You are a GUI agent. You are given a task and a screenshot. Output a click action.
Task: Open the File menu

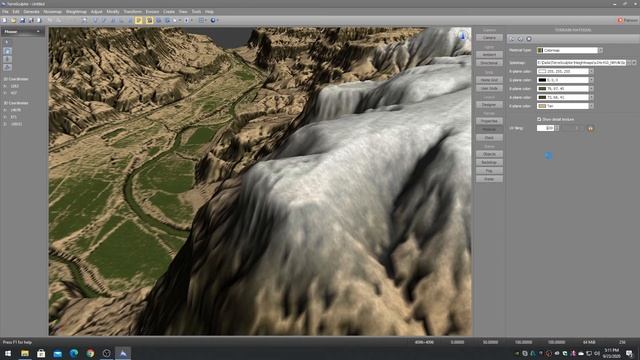5,12
